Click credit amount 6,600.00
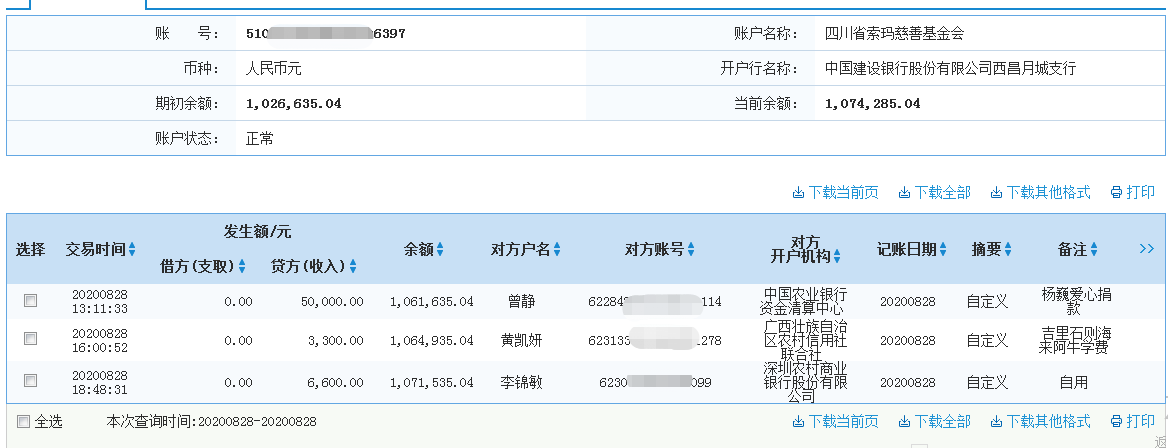Screen dimensions: 1168x448 337,382
